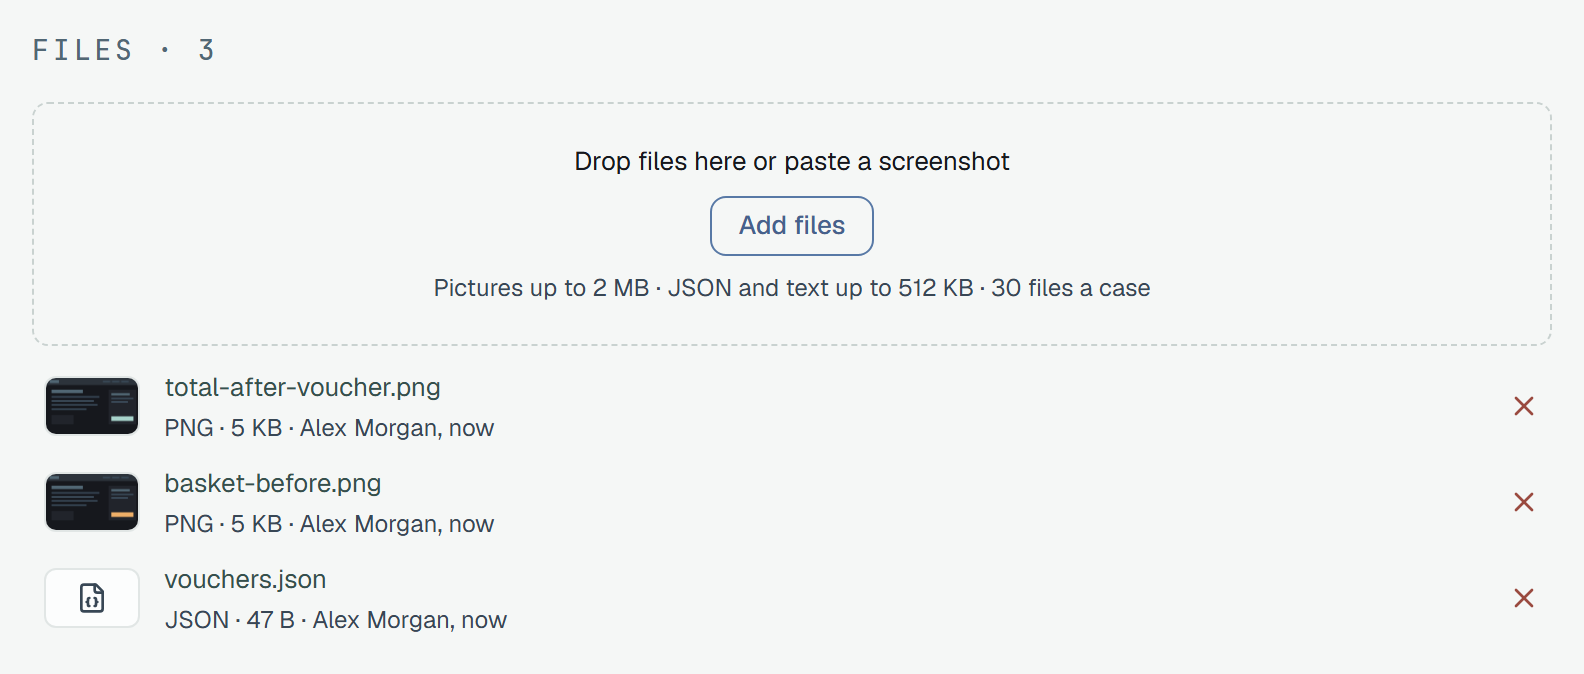The image size is (1584, 674).
Task: Click the 'FILES · 3' section heading
Action: (x=124, y=50)
